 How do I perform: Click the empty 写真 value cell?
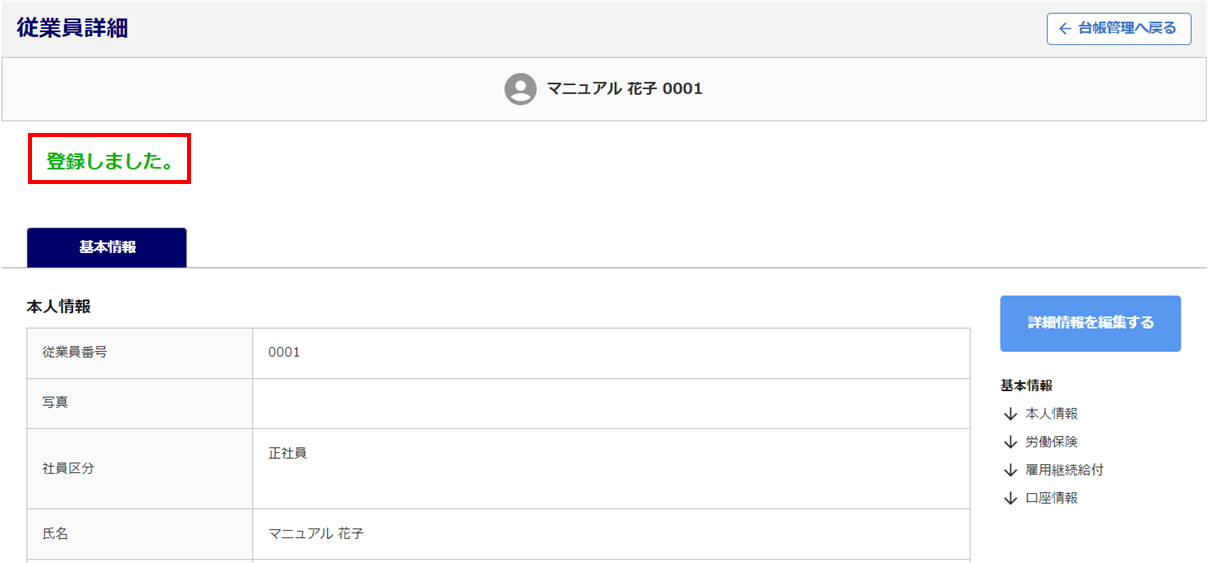click(610, 403)
